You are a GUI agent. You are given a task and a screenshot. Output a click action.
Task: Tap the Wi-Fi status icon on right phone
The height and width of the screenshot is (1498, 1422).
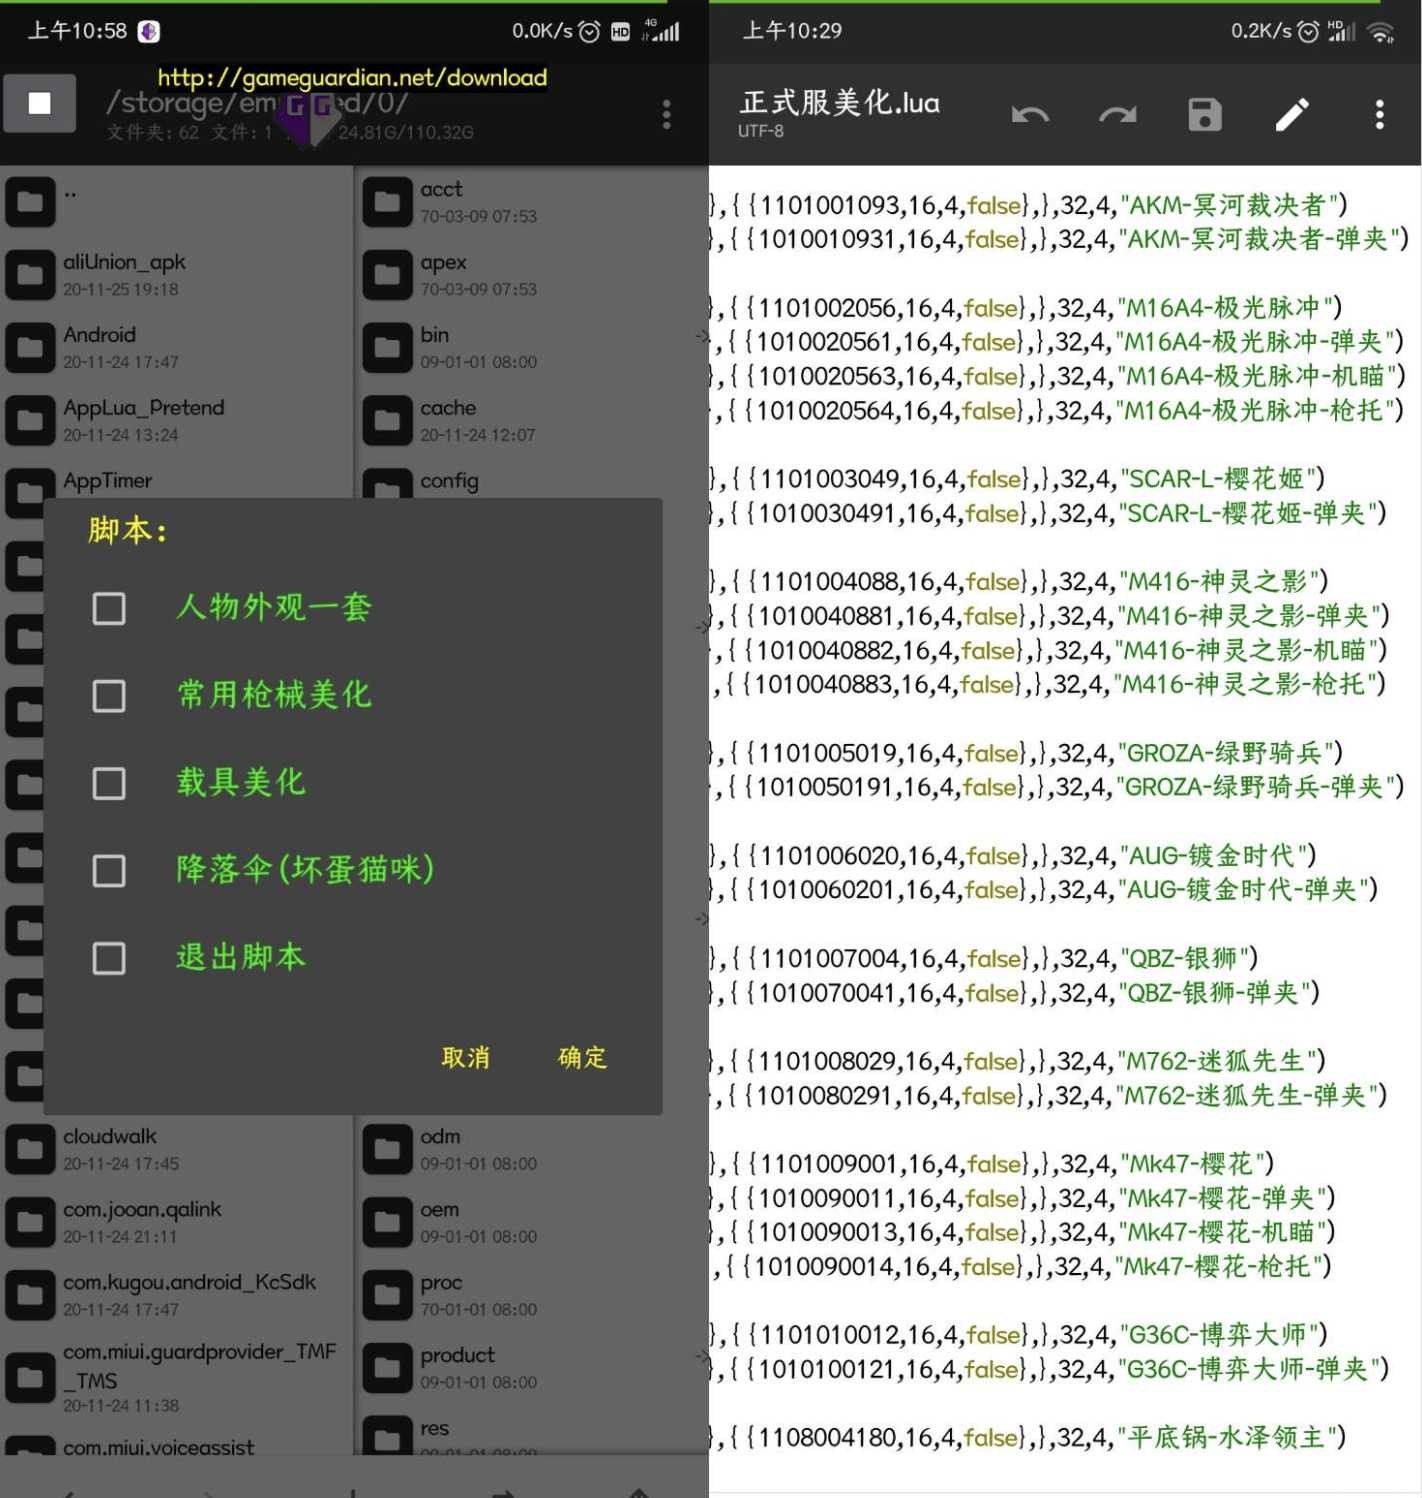click(x=1381, y=33)
